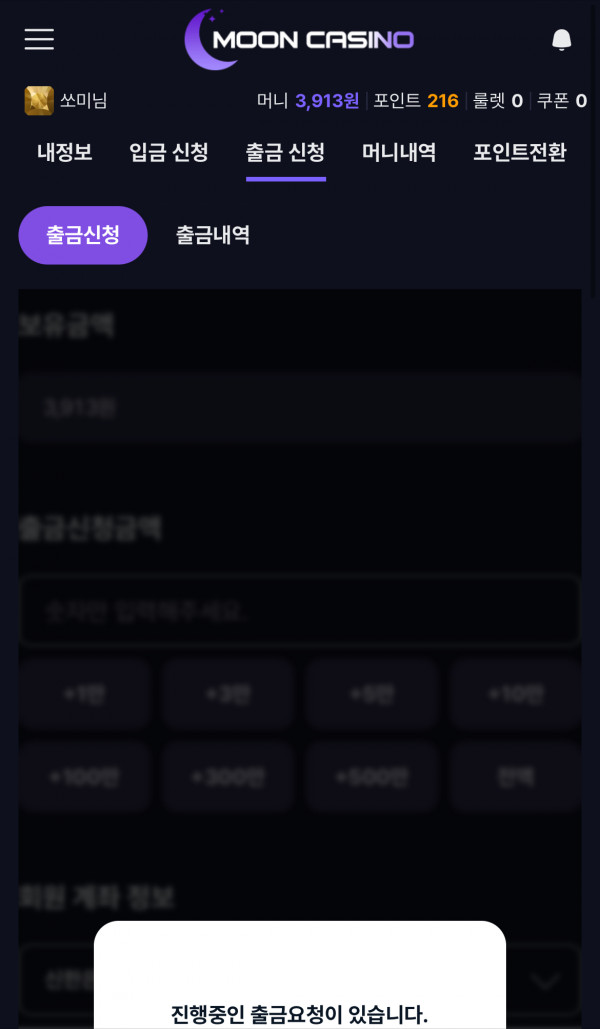The height and width of the screenshot is (1029, 600).
Task: Click 전액 to withdraw full balance
Action: pyautogui.click(x=514, y=777)
